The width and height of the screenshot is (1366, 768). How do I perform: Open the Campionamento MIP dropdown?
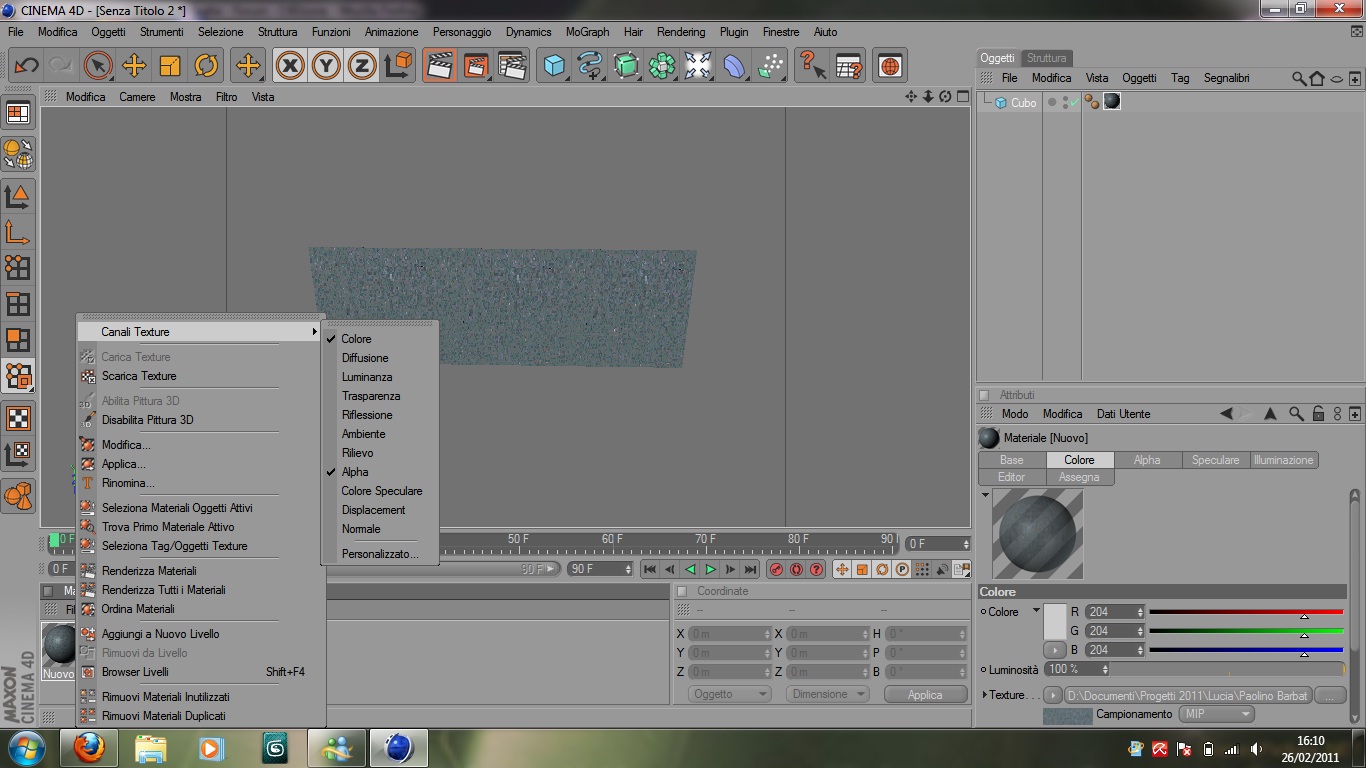click(1216, 714)
